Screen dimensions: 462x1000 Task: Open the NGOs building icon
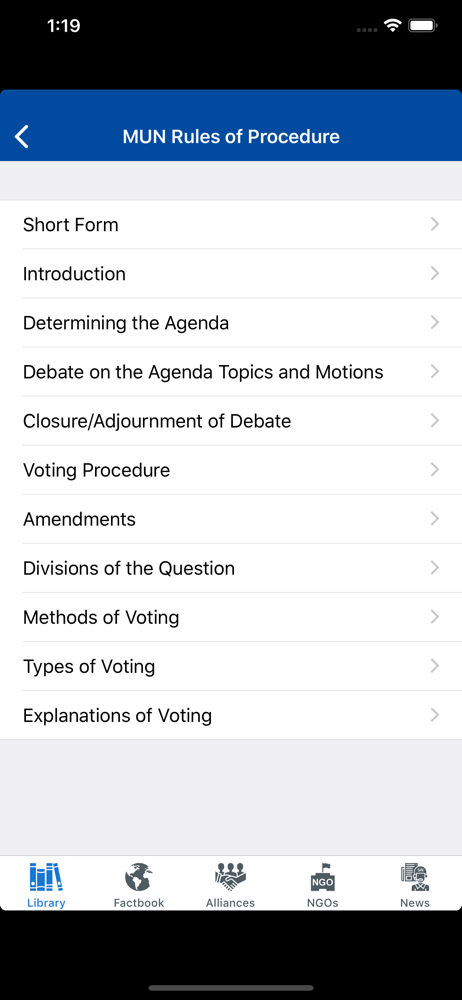pyautogui.click(x=322, y=877)
